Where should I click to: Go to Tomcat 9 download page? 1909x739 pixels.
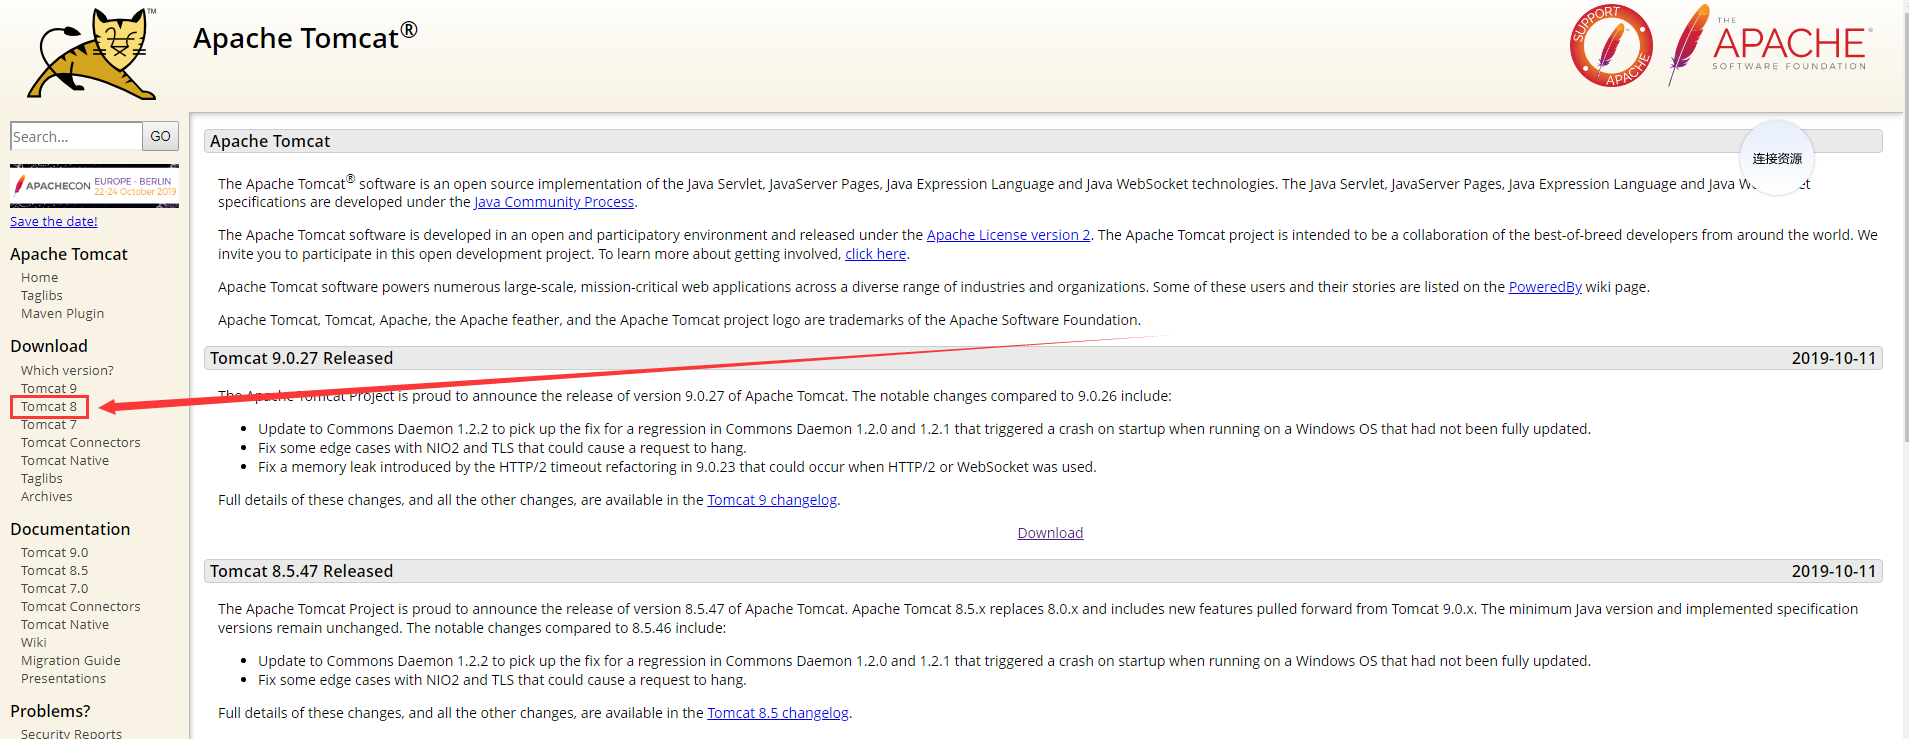point(49,388)
